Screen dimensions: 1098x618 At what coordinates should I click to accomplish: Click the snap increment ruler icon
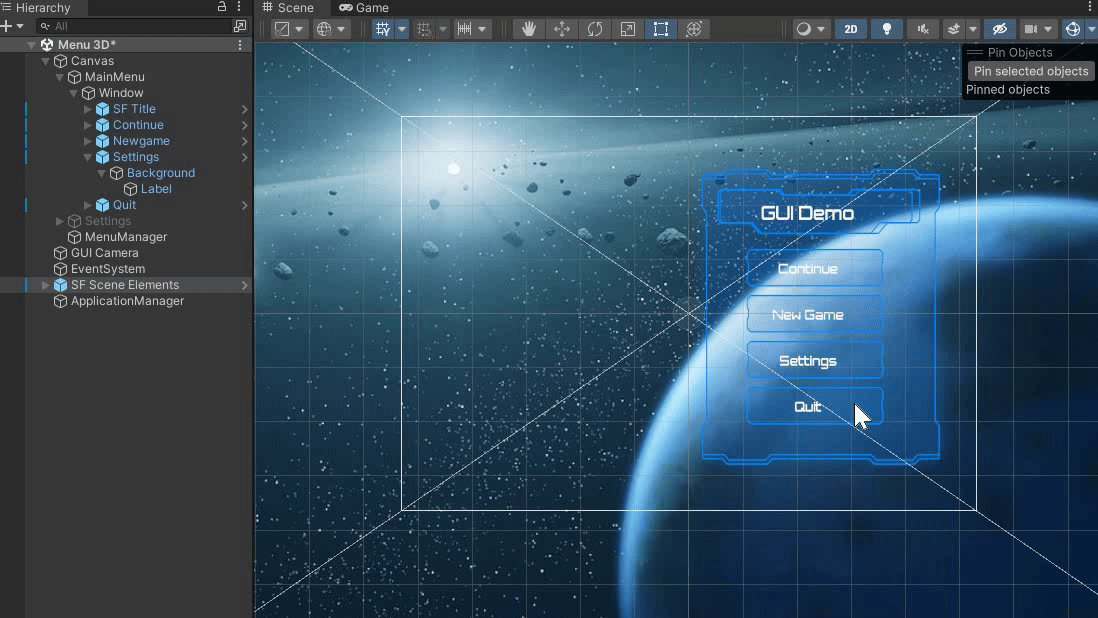464,29
